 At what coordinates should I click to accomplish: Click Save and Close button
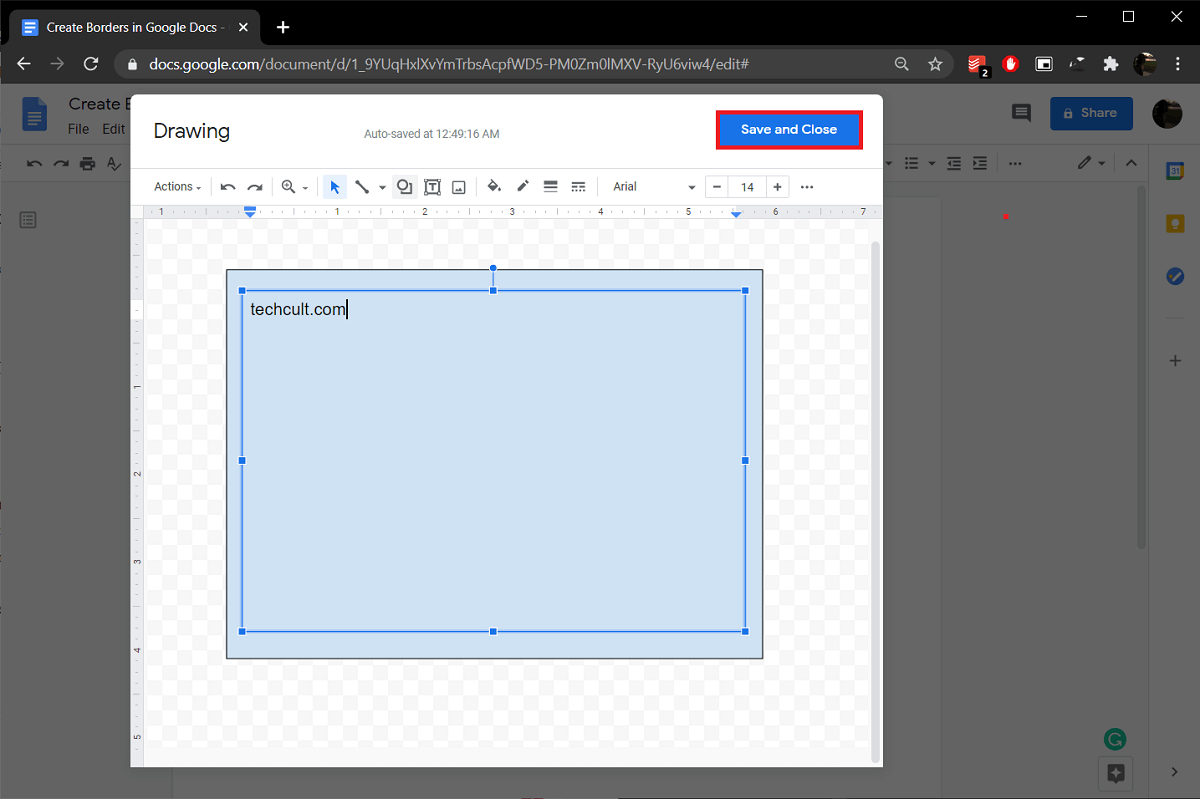coord(788,130)
